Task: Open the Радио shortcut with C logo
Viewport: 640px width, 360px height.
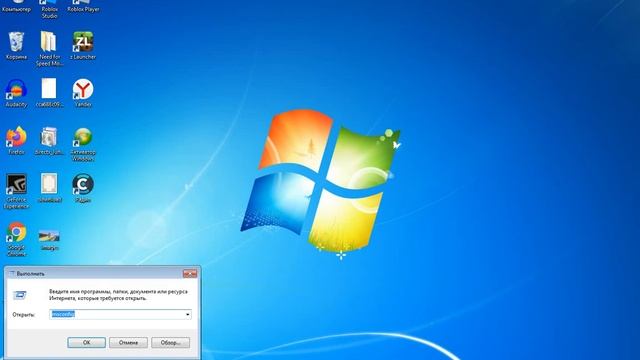Action: pyautogui.click(x=83, y=188)
